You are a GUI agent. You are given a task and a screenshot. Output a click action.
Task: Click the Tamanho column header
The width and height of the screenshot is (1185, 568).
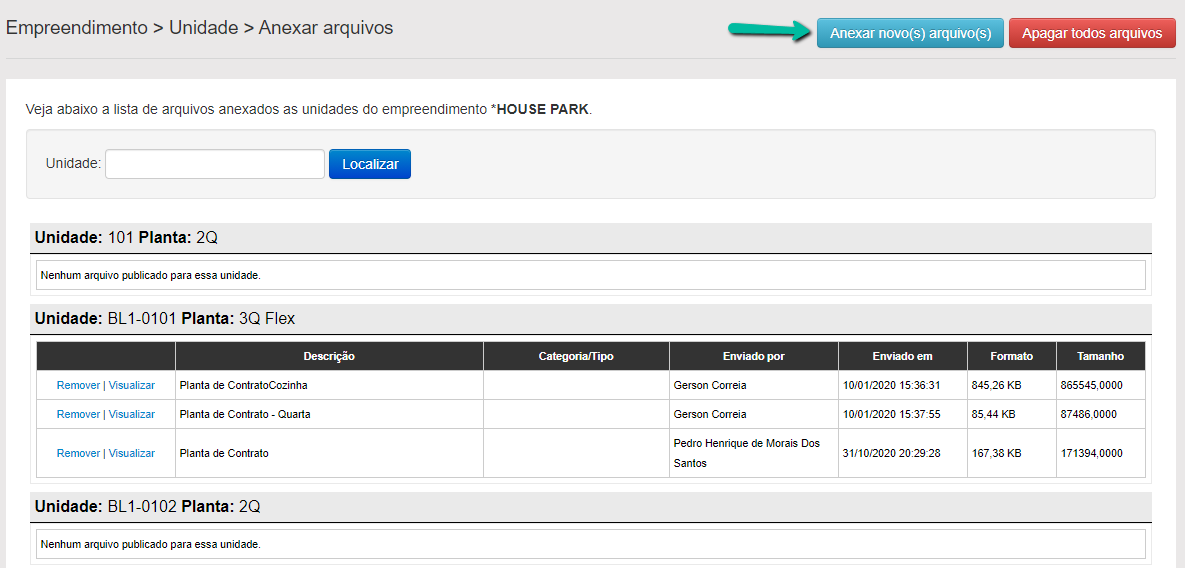click(1100, 356)
